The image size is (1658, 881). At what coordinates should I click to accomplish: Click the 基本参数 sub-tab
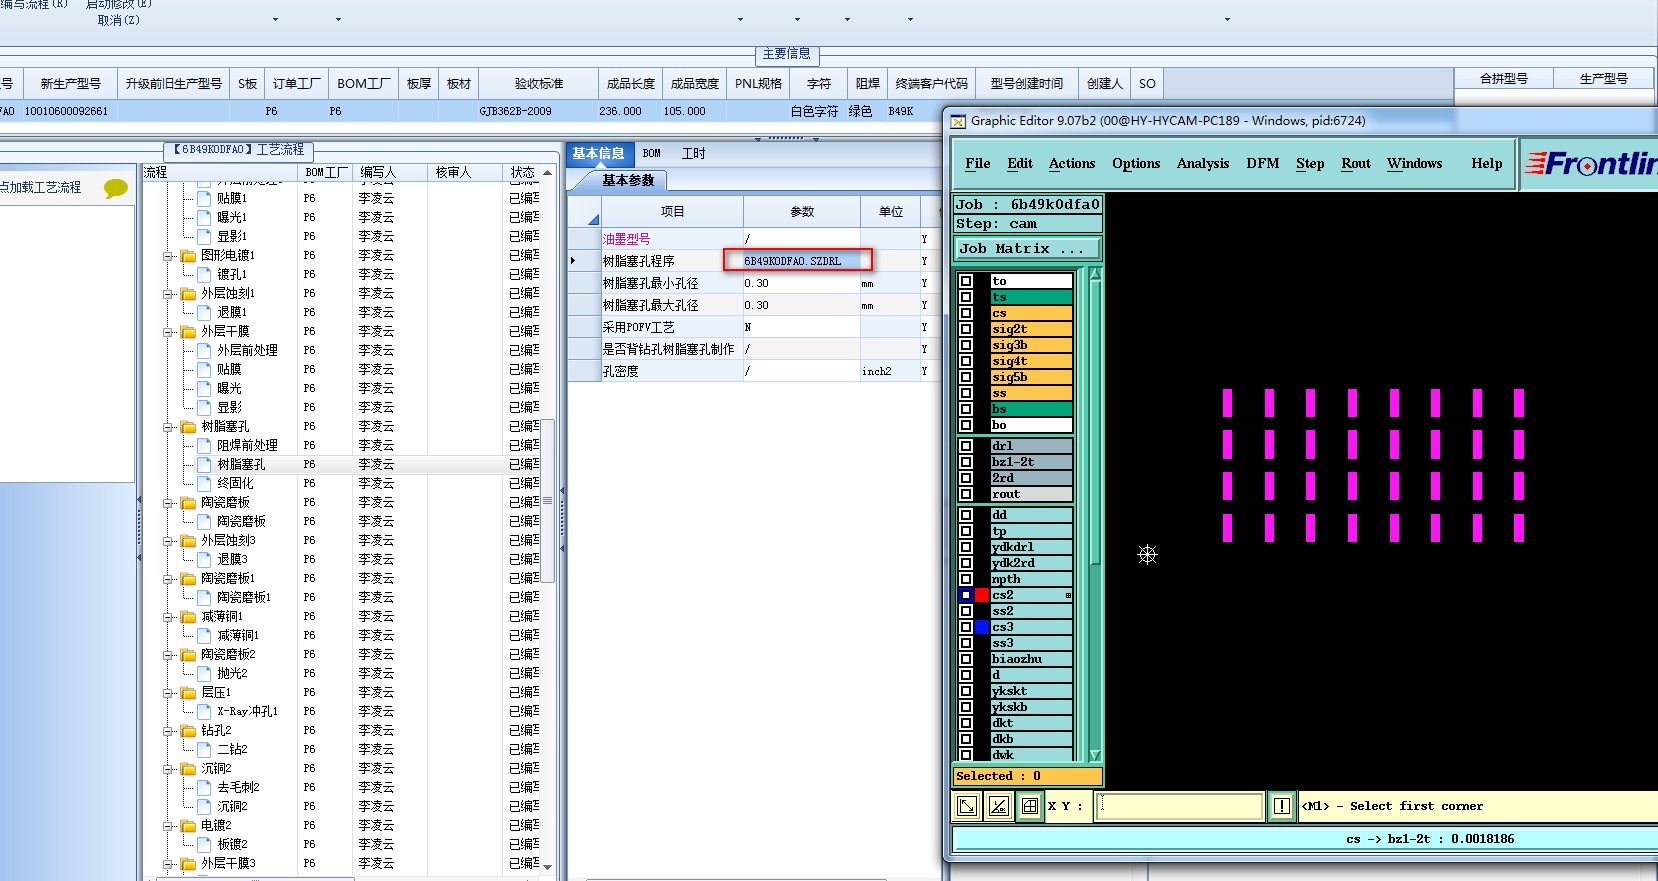[627, 181]
